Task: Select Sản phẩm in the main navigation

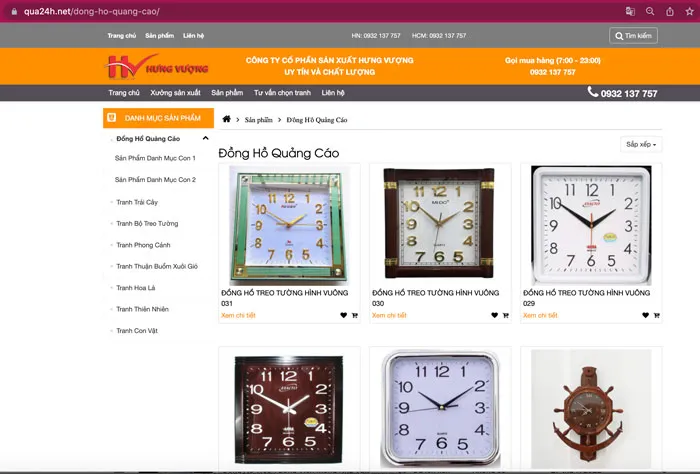Action: (227, 93)
